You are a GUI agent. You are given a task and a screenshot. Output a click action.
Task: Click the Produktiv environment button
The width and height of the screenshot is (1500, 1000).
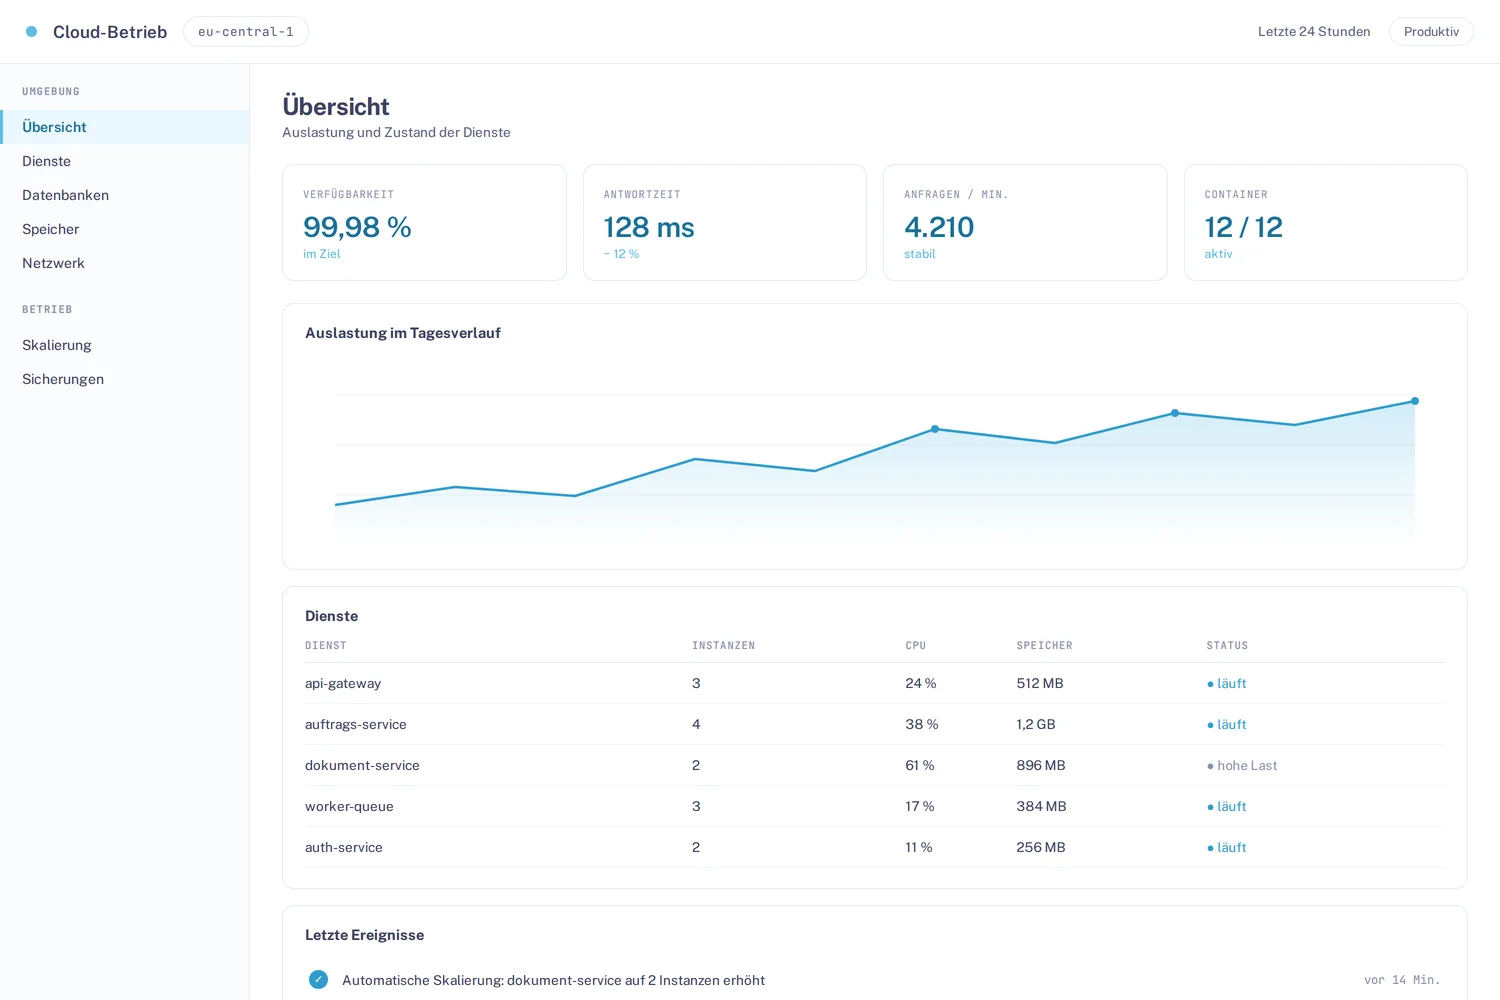pyautogui.click(x=1431, y=32)
